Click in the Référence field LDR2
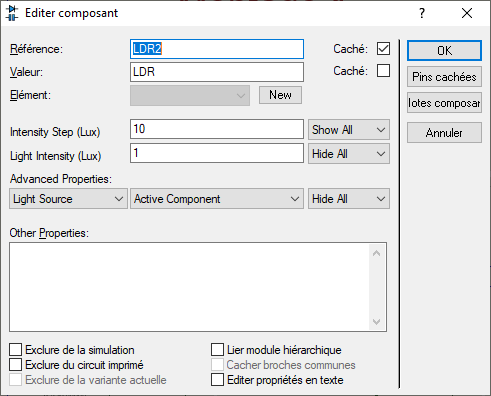Screen dimensions: 491x396 point(217,49)
